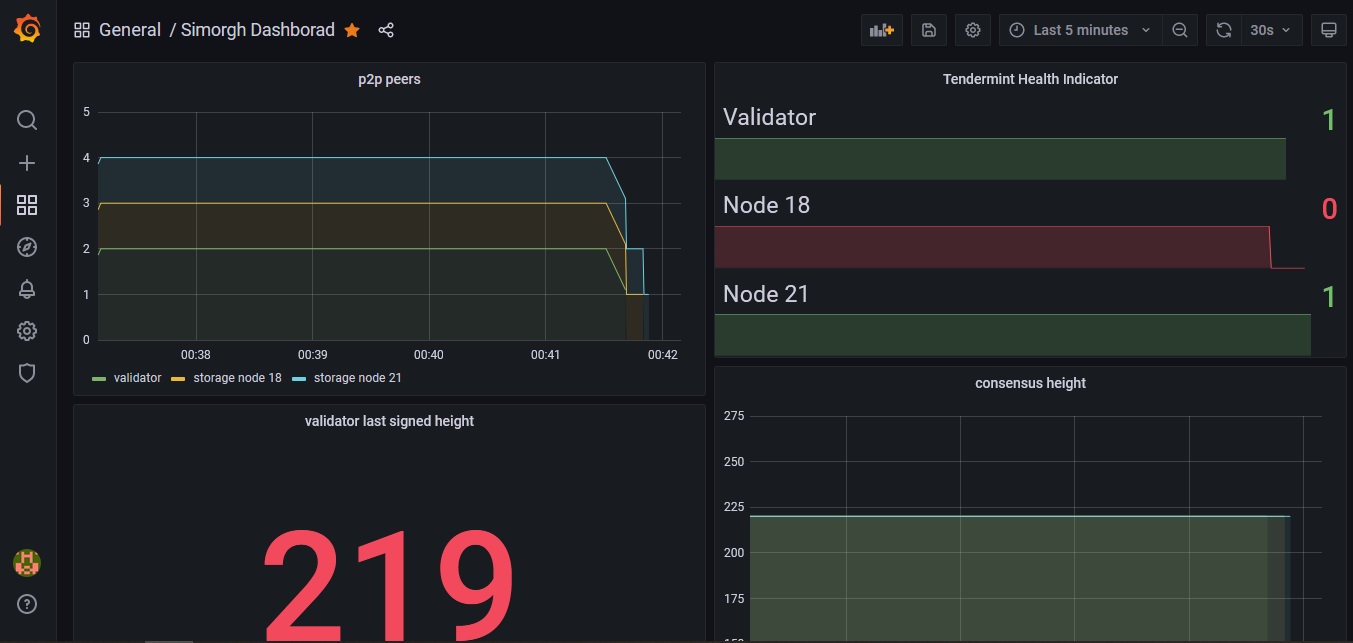
Task: Open the Alerting bell icon
Action: coord(27,289)
